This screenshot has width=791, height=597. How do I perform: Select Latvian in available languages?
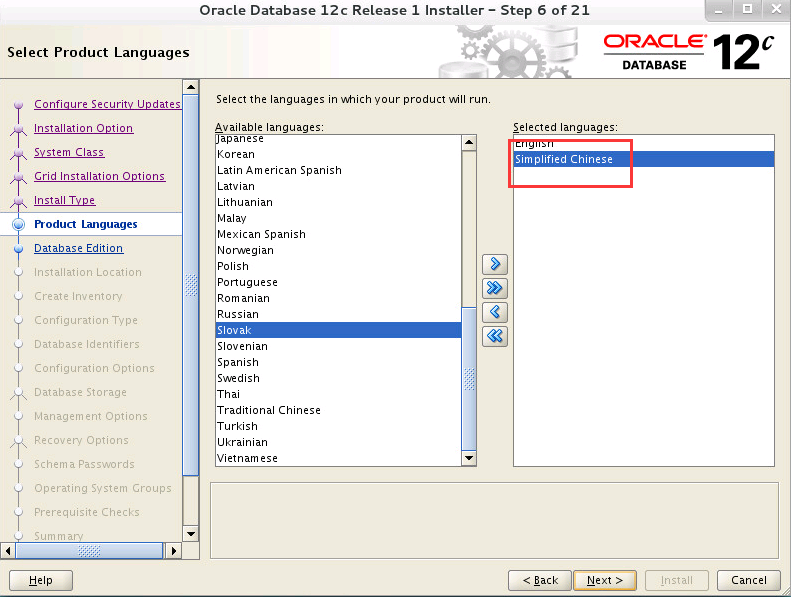(338, 186)
